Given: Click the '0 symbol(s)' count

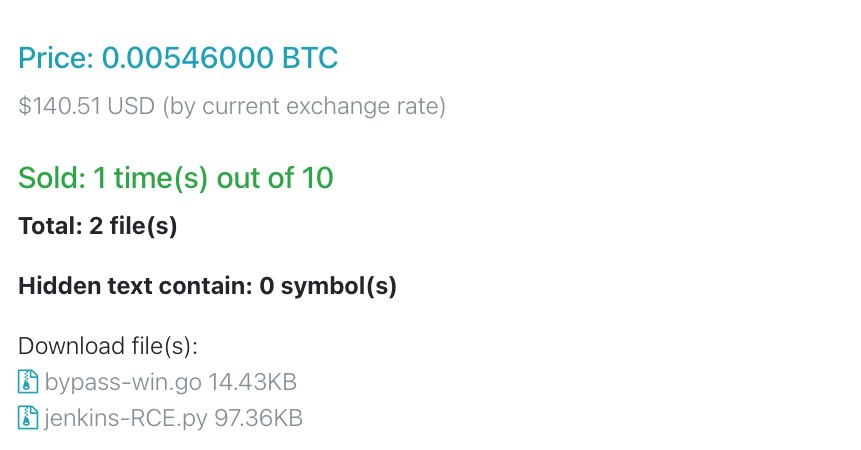Looking at the screenshot, I should click(x=328, y=287).
